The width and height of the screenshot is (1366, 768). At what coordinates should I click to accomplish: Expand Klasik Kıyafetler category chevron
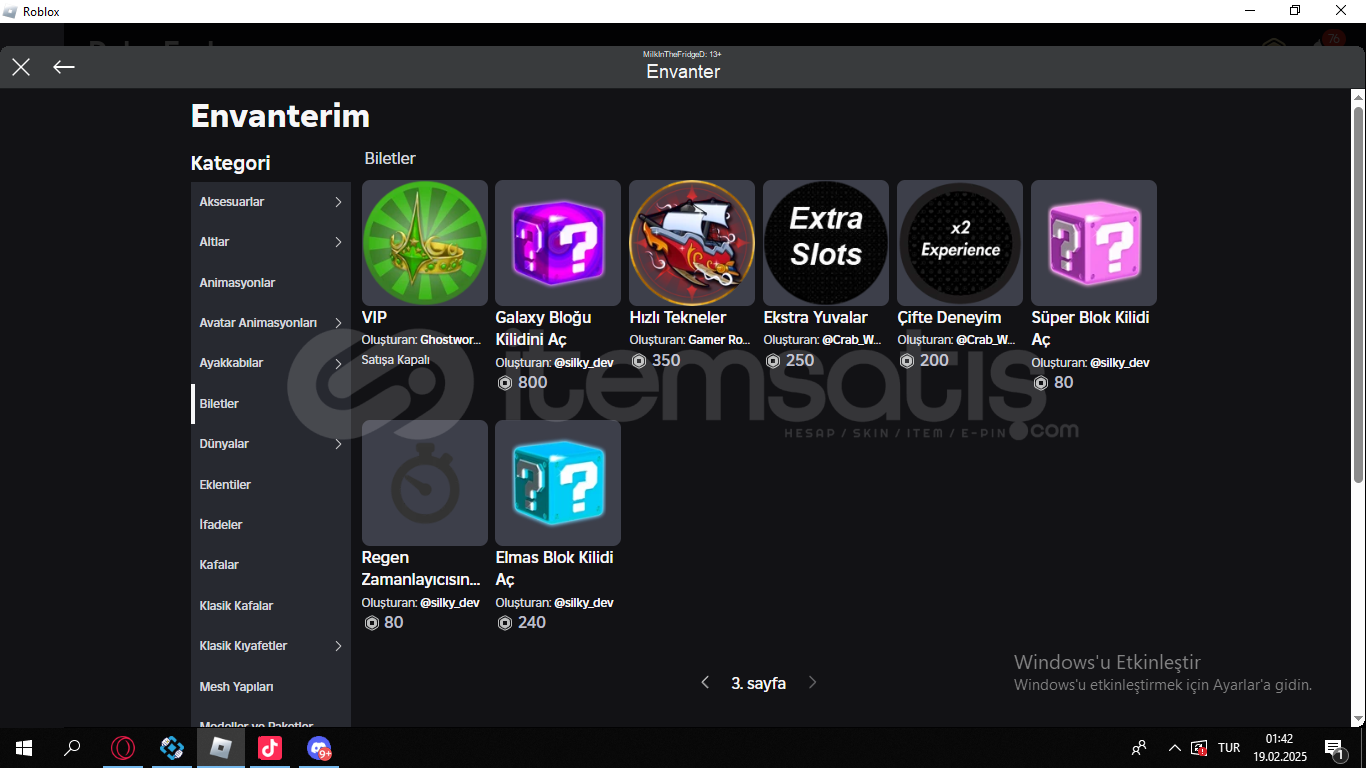pos(338,646)
